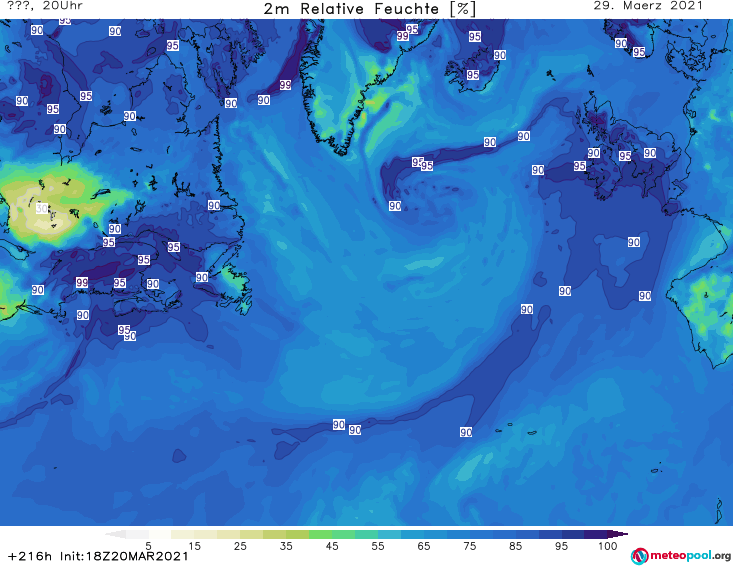Select the map title '2m Relative Feuchte [%]'
This screenshot has height=566, width=733.
coord(370,9)
